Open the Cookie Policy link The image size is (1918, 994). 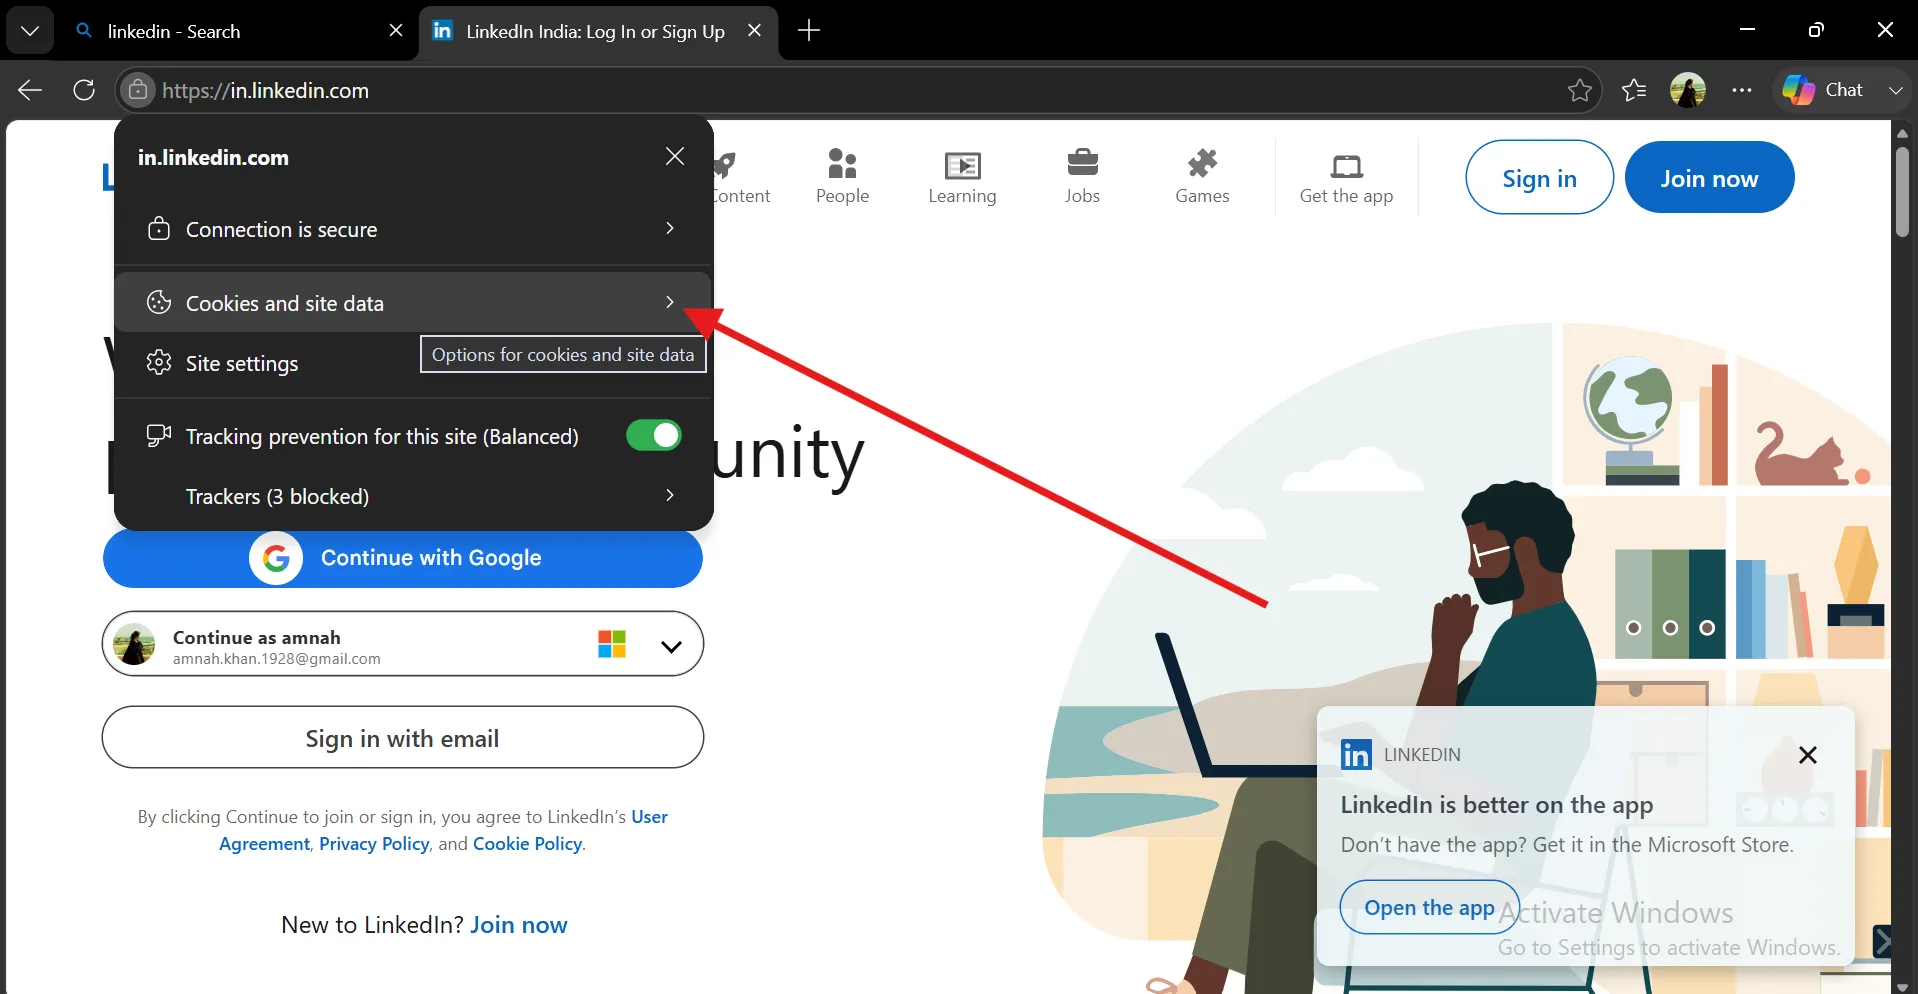tap(528, 844)
